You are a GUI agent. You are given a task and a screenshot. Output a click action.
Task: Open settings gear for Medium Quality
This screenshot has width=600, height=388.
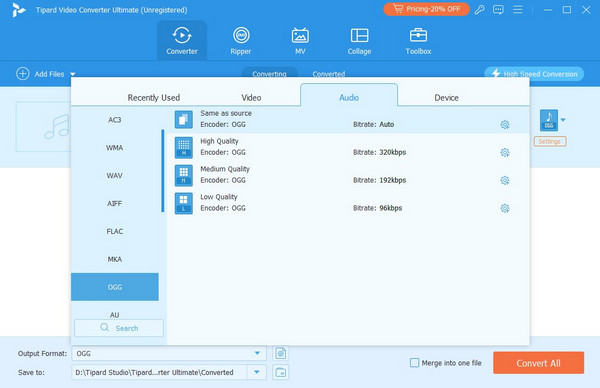pos(505,181)
